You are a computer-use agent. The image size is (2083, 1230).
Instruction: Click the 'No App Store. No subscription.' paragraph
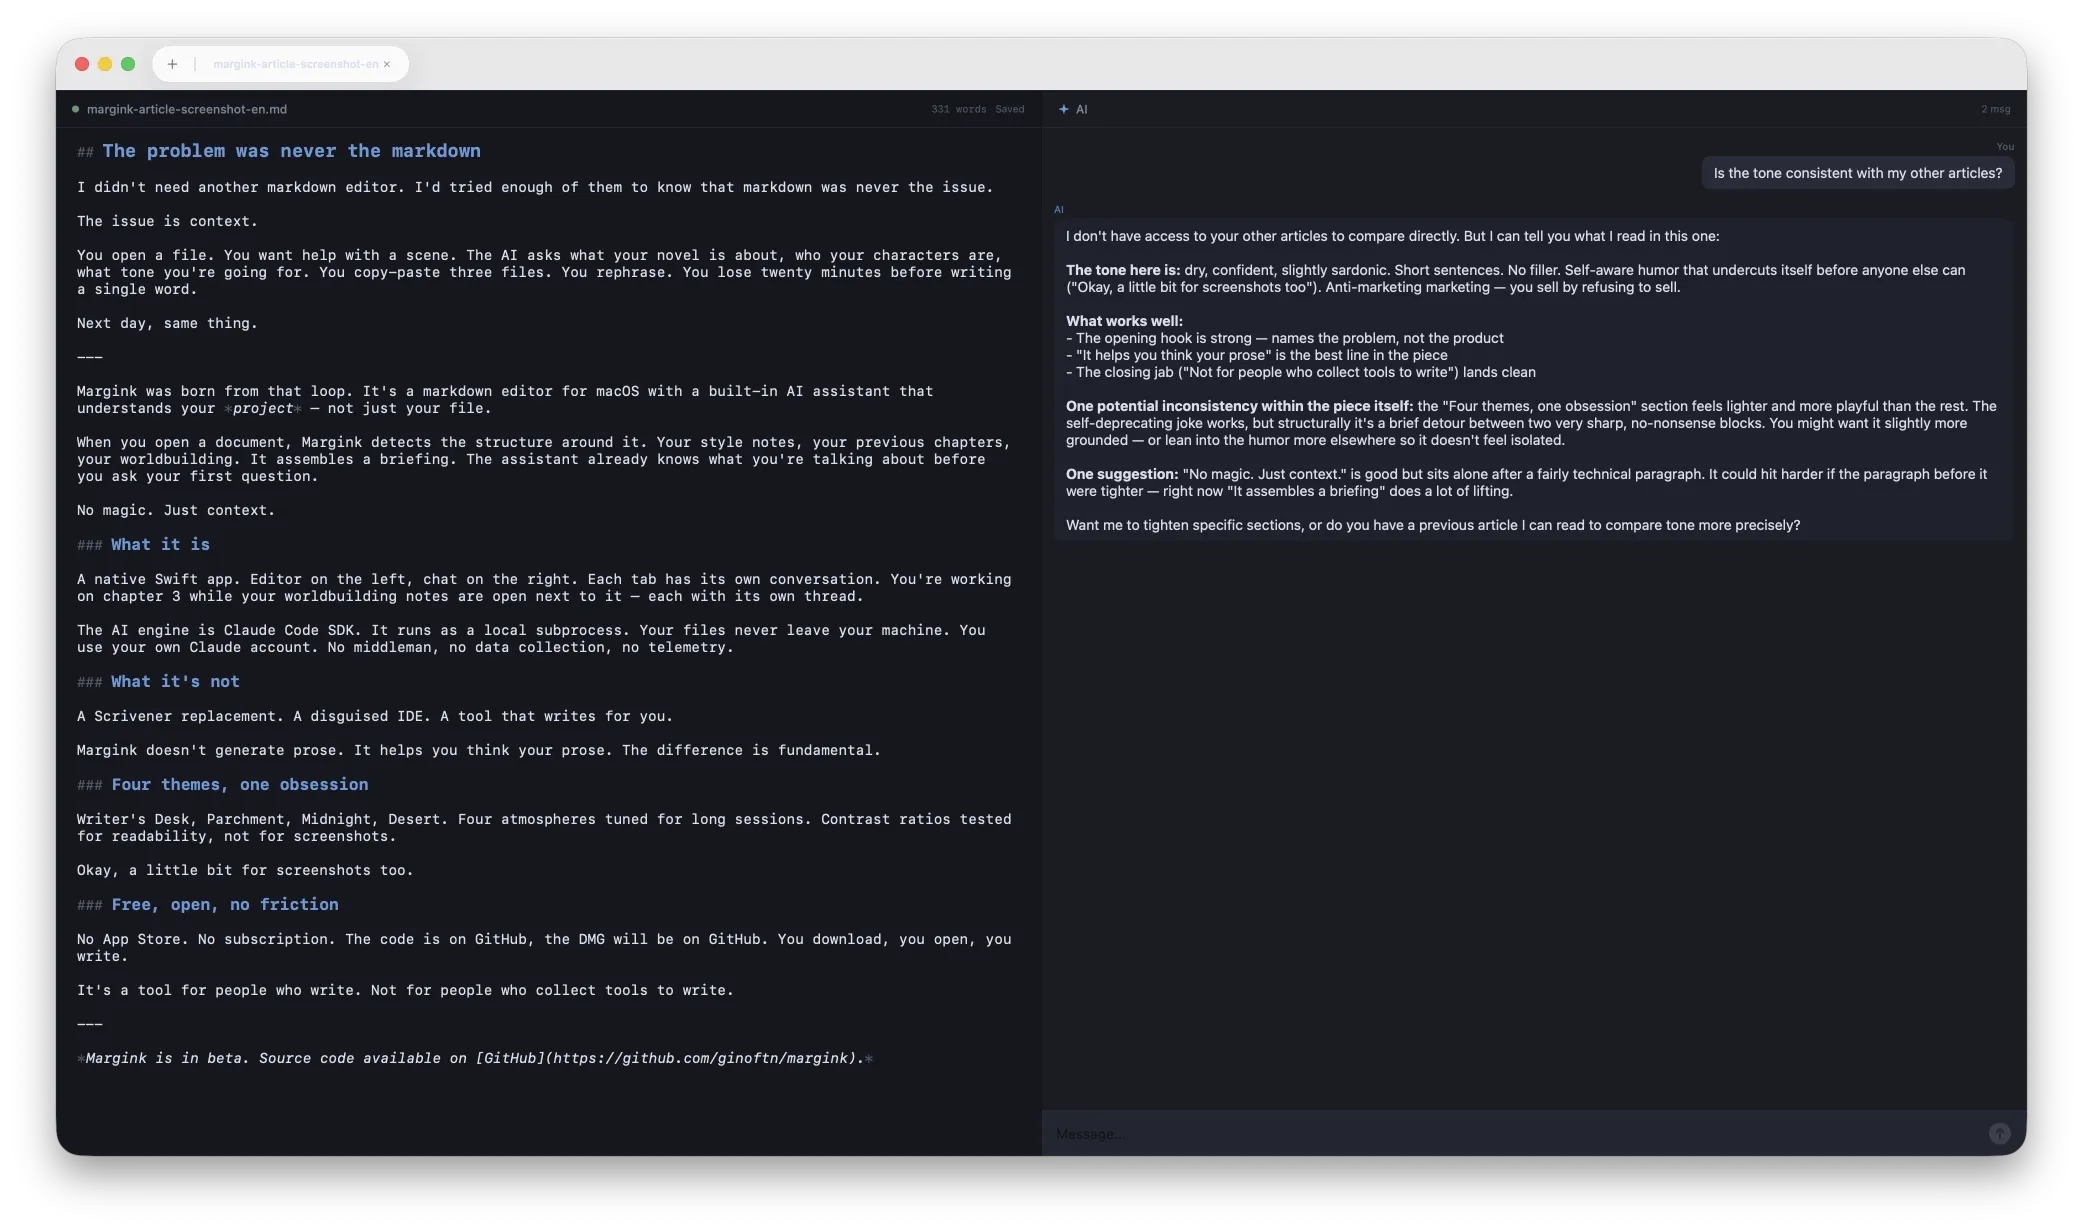(x=544, y=948)
